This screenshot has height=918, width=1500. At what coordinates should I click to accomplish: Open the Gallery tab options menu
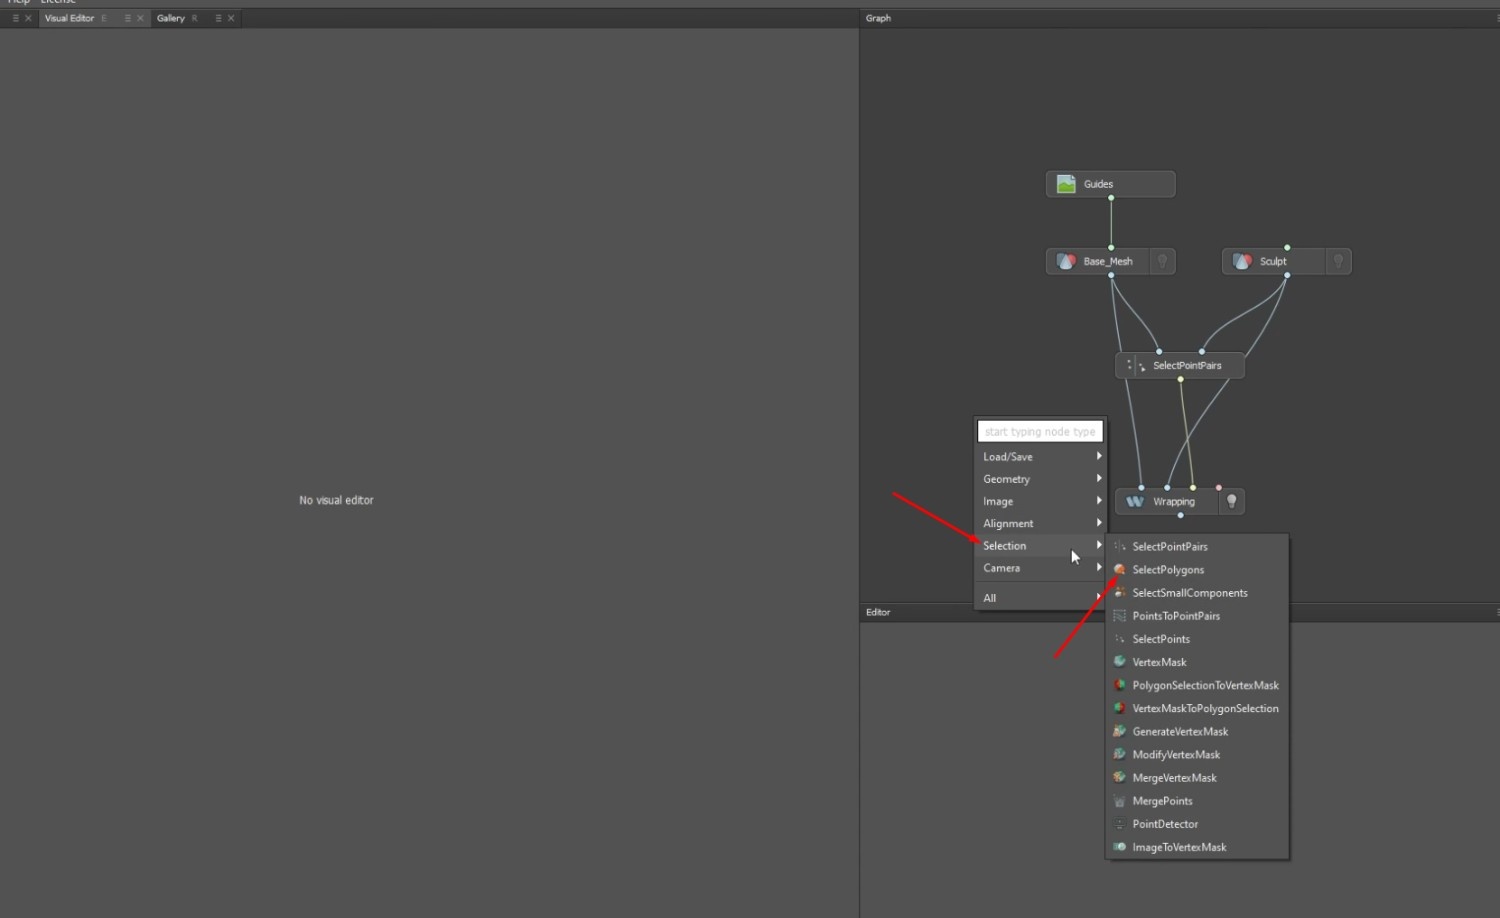click(218, 18)
